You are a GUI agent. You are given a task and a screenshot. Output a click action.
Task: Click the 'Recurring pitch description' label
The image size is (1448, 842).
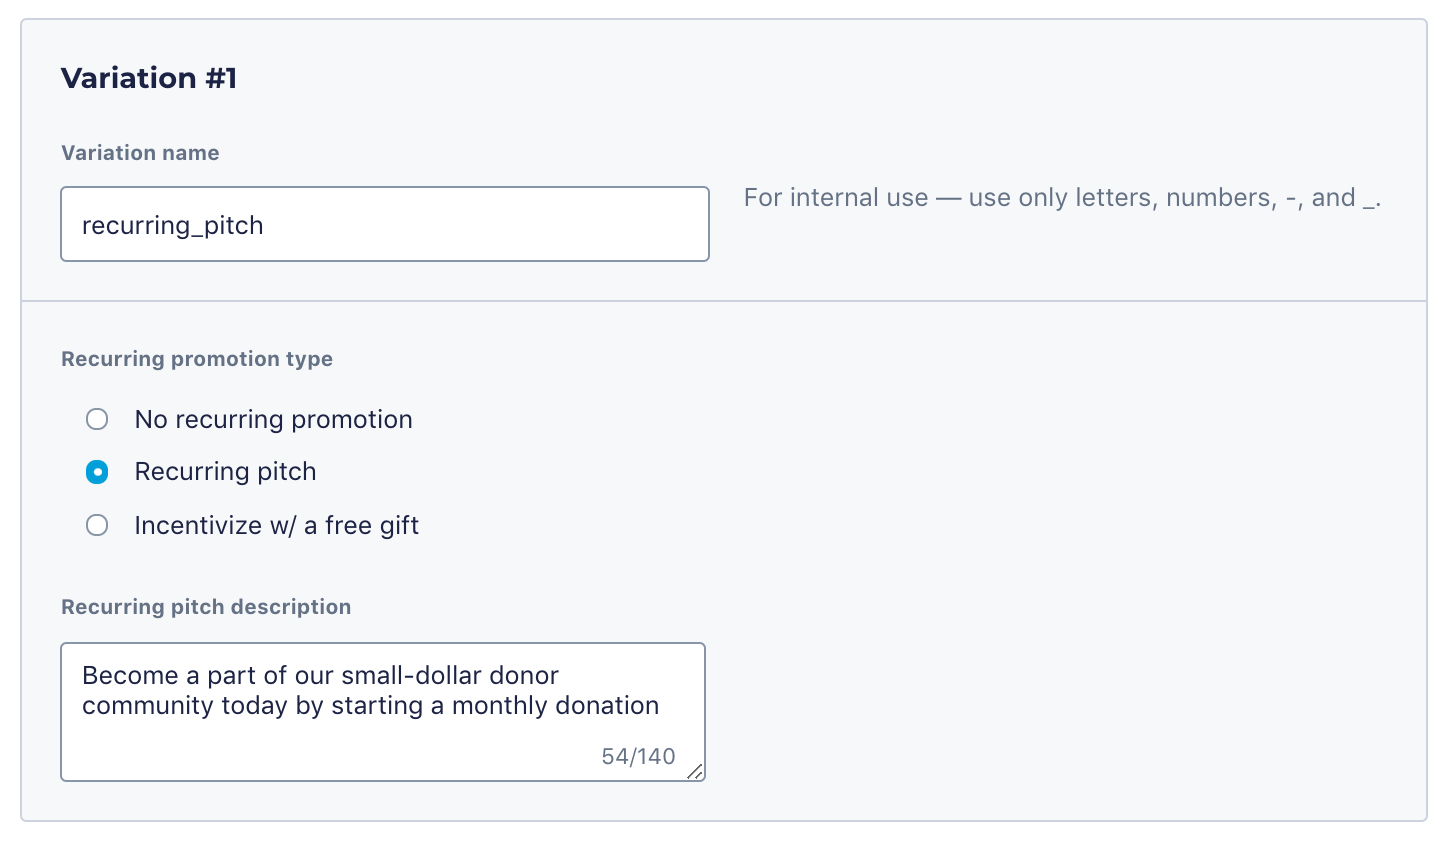(x=206, y=607)
